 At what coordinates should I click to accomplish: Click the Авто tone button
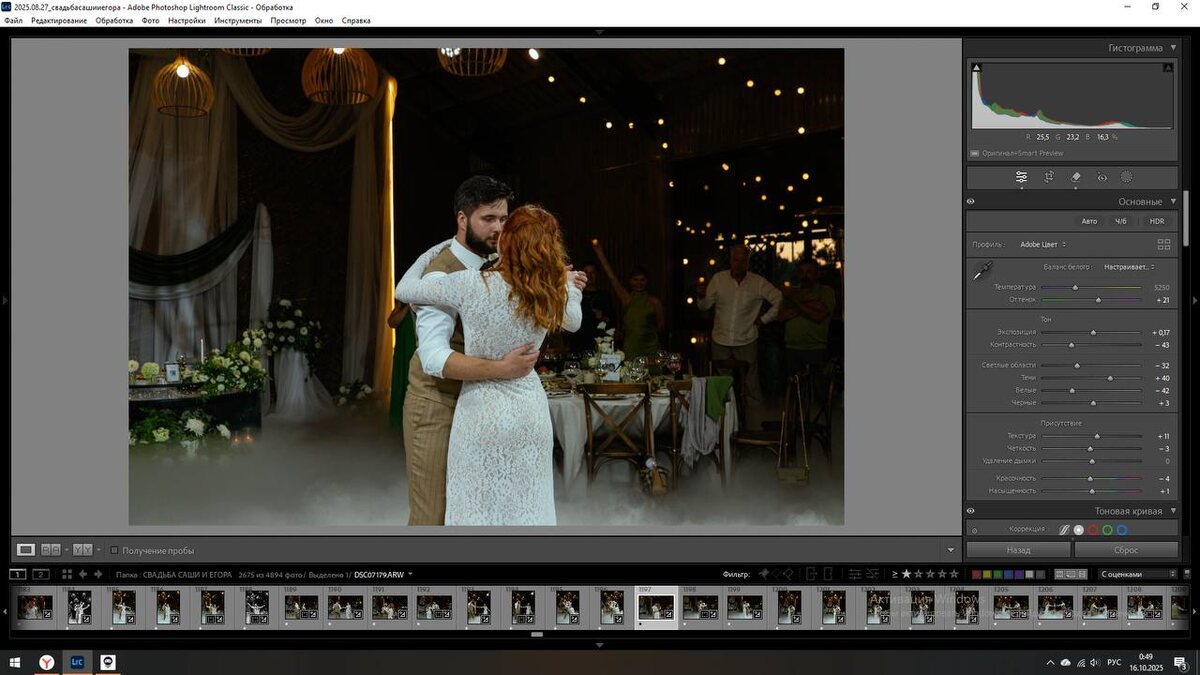1089,221
